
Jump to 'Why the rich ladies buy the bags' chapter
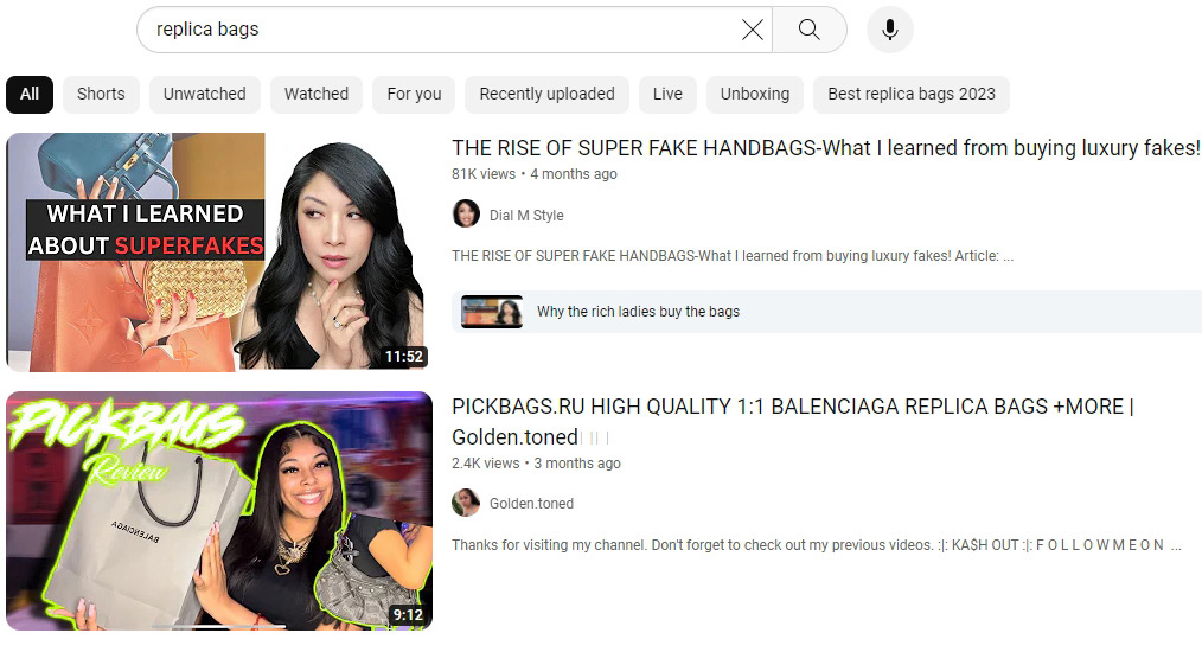(827, 311)
